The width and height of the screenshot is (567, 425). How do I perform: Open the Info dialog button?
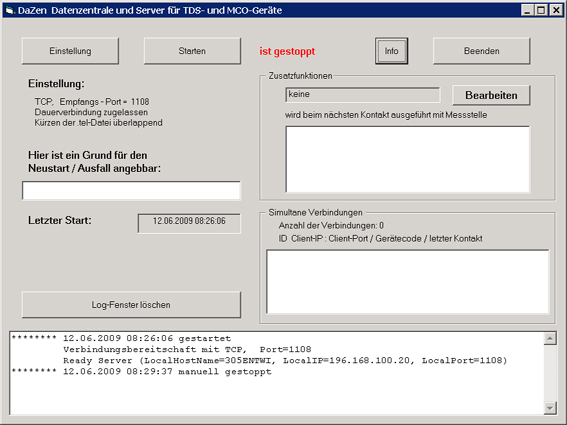click(391, 51)
